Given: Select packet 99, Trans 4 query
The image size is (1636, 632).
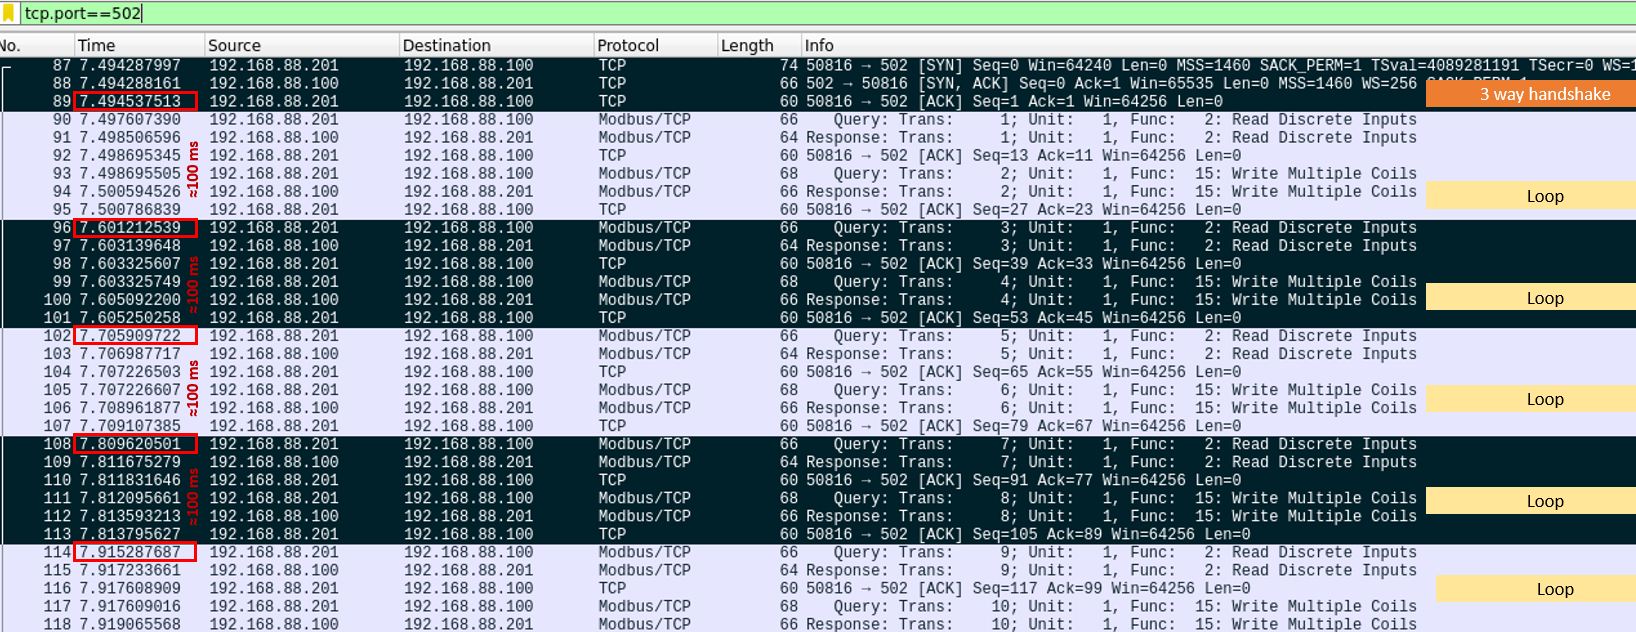Looking at the screenshot, I should tap(818, 282).
